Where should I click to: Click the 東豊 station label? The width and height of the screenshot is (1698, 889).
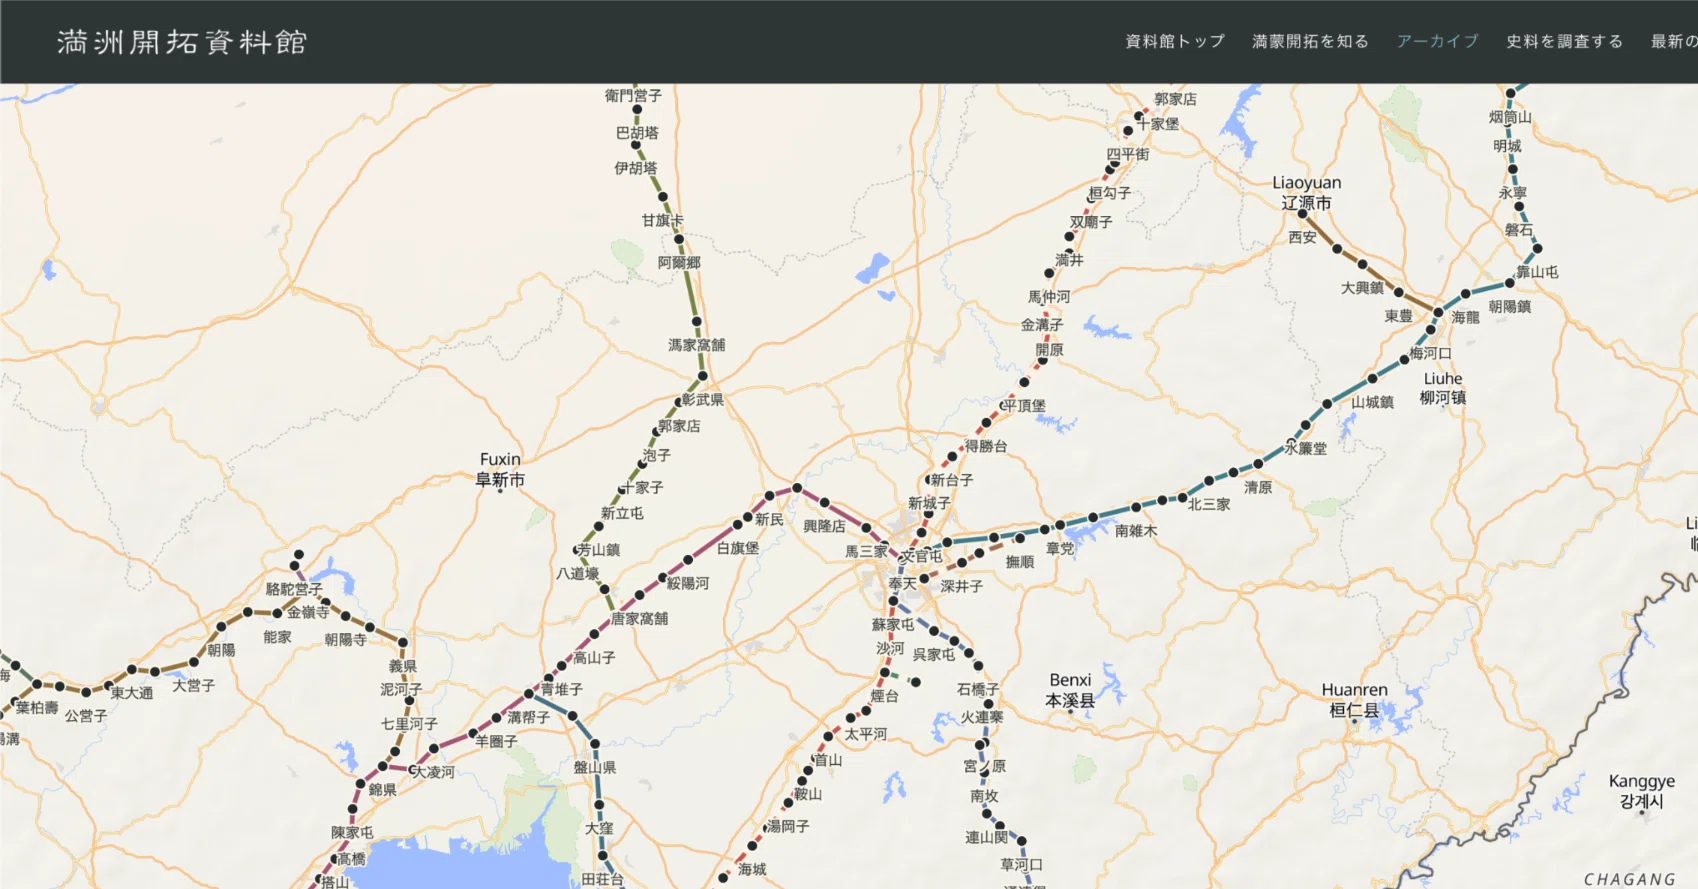pyautogui.click(x=1399, y=316)
